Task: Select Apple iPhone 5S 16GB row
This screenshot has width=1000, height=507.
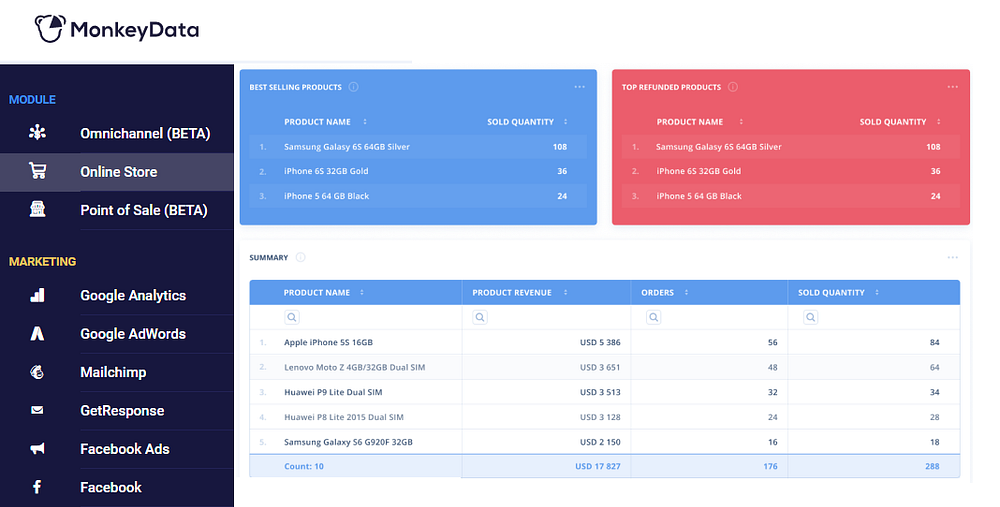Action: 605,342
